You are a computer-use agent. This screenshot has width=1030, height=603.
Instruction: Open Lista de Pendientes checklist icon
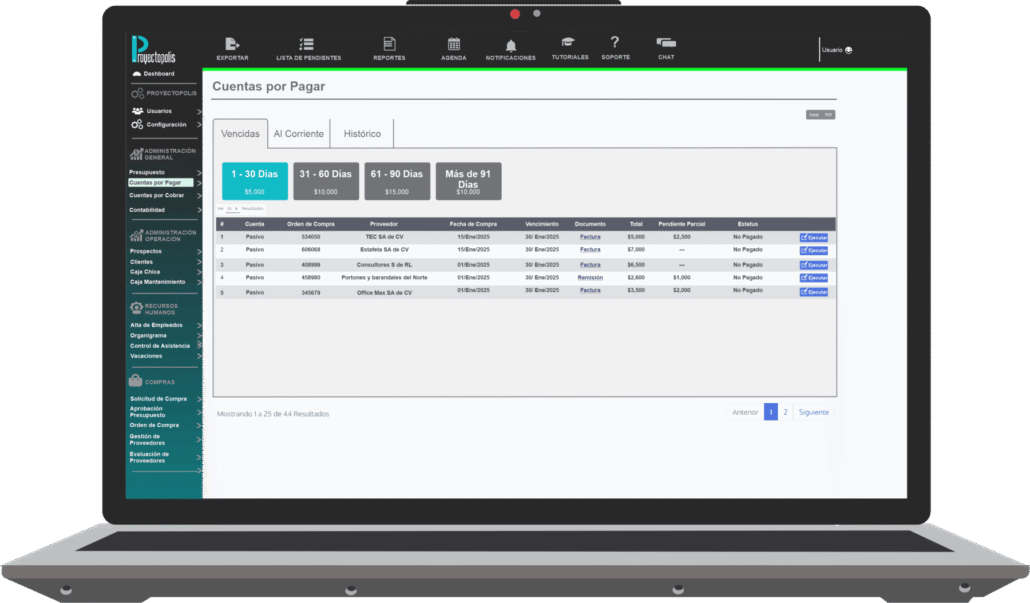[x=307, y=44]
